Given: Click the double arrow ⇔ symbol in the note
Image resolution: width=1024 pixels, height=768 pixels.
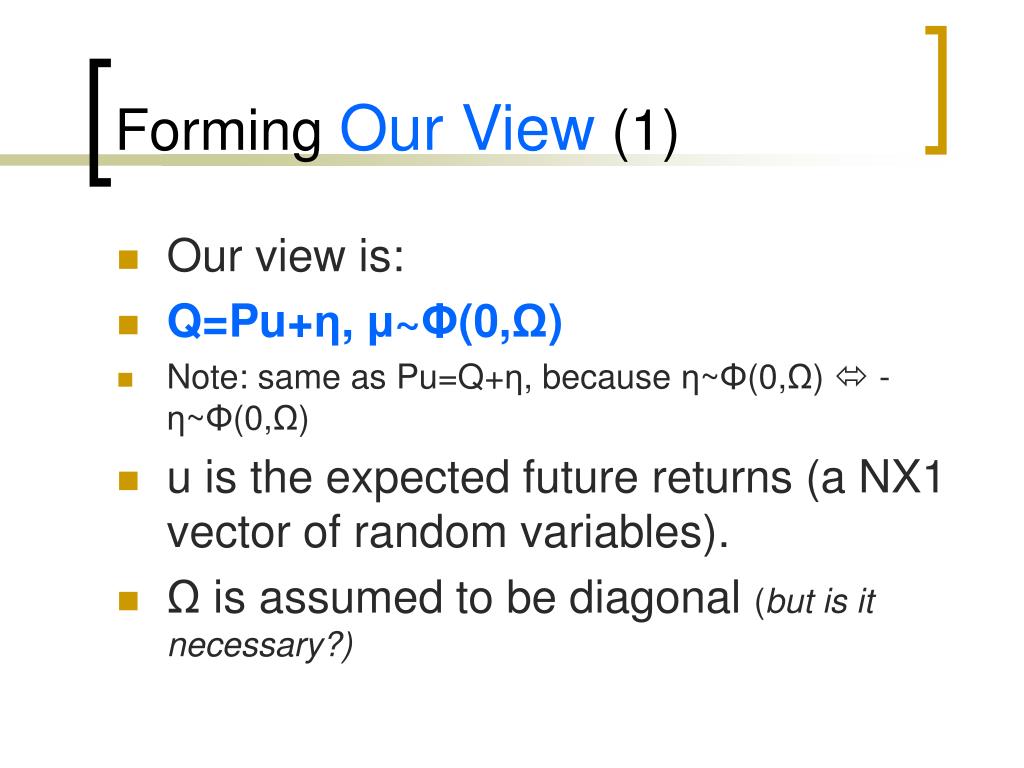Looking at the screenshot, I should tap(851, 376).
